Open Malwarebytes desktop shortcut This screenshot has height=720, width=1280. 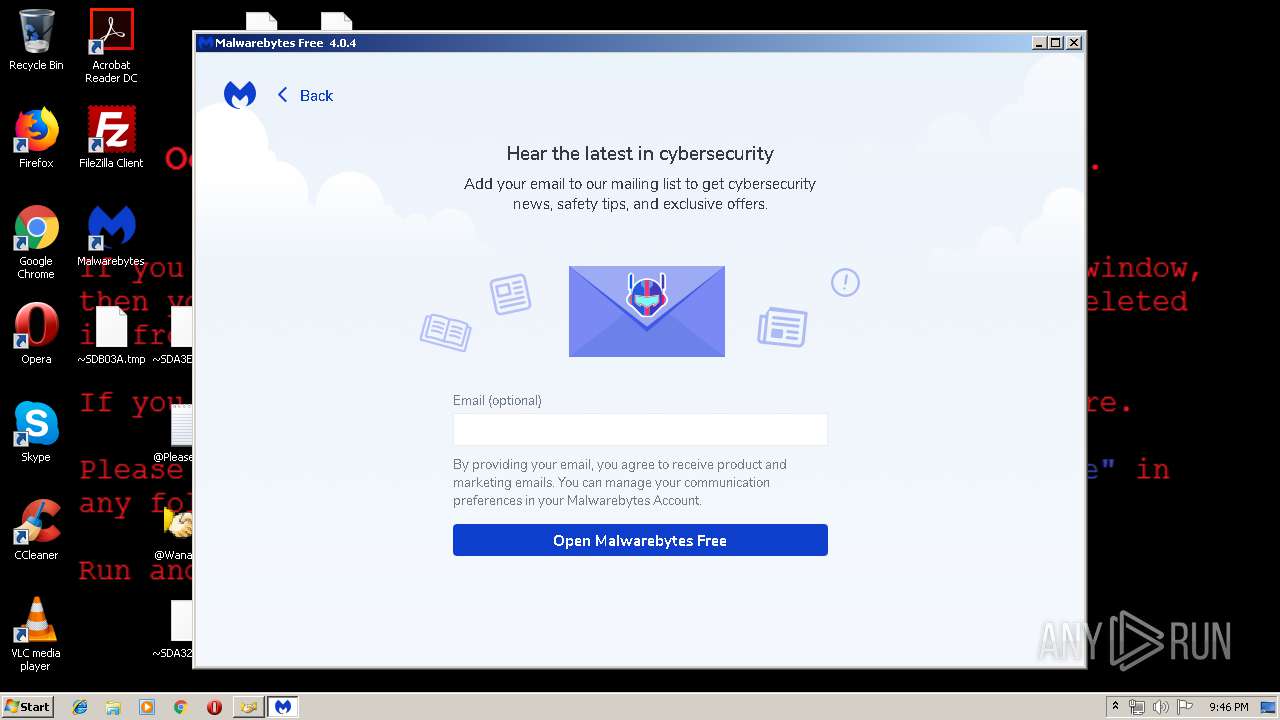[x=111, y=236]
